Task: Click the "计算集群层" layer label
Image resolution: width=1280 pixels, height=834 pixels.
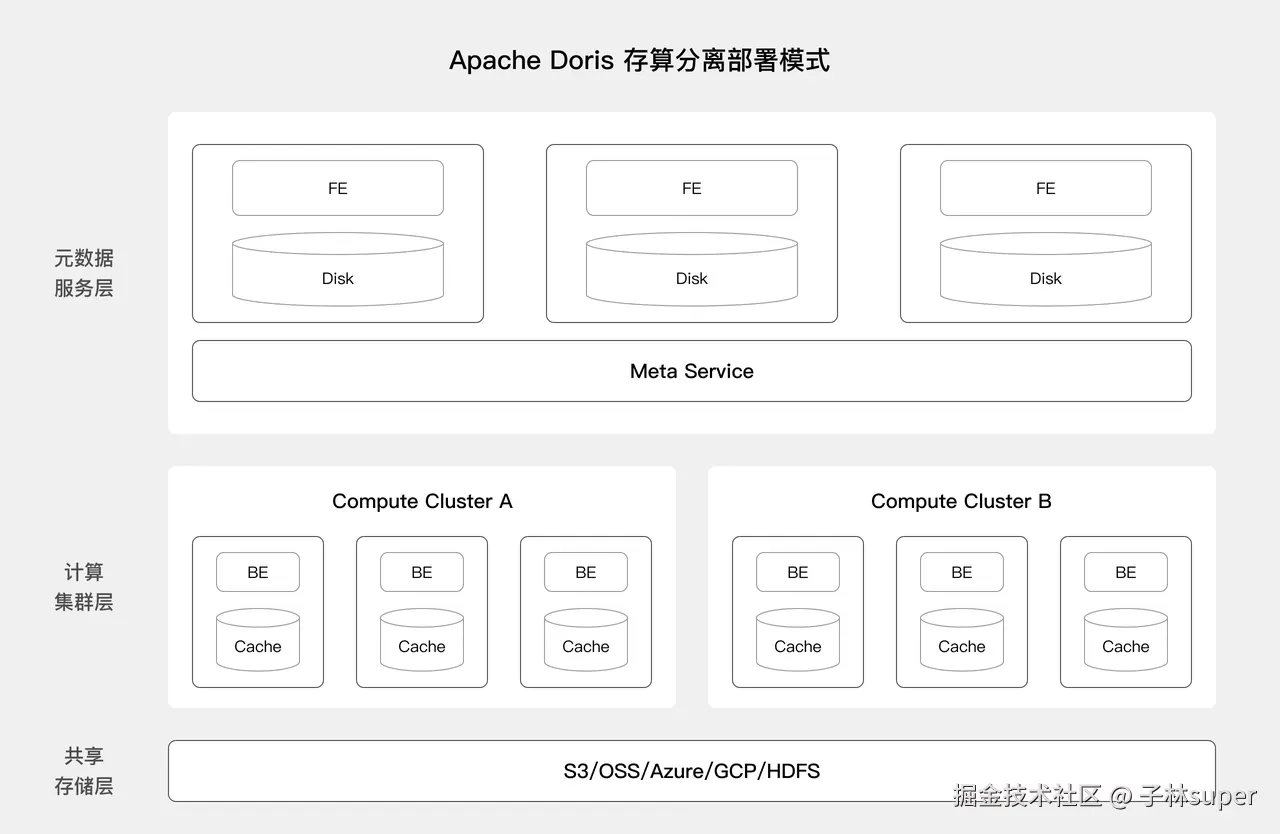Action: [84, 587]
